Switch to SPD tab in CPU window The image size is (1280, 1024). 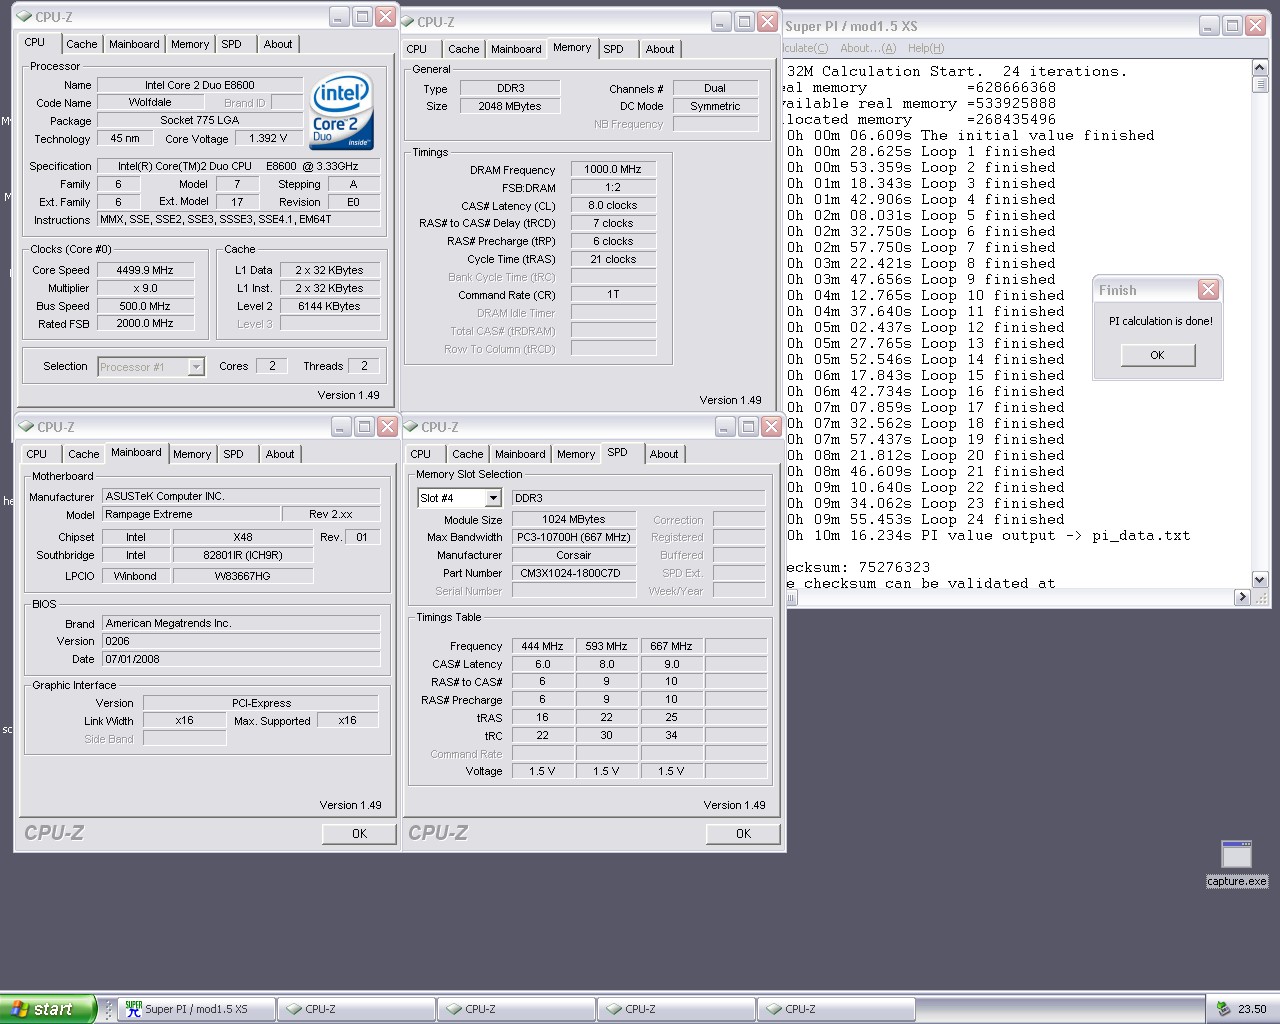tap(231, 44)
